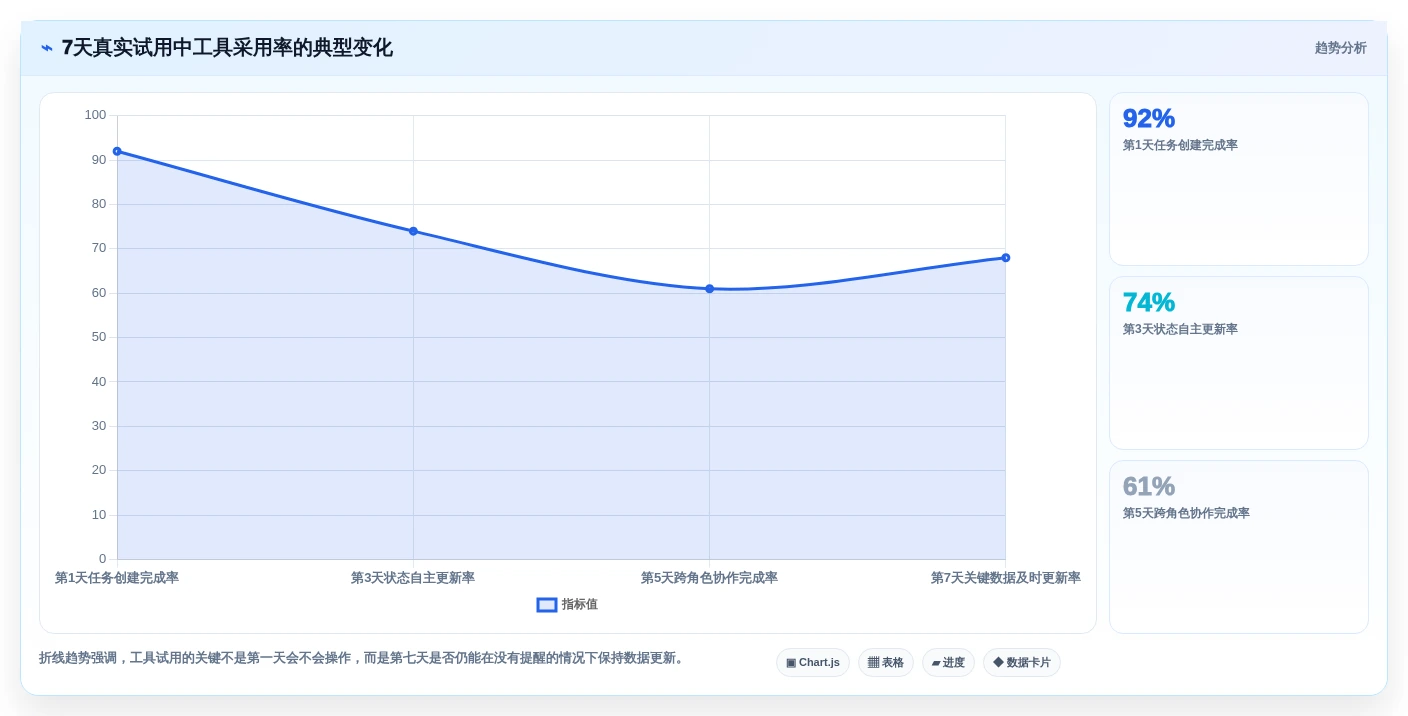Click the 指标值 legend label

tap(580, 605)
